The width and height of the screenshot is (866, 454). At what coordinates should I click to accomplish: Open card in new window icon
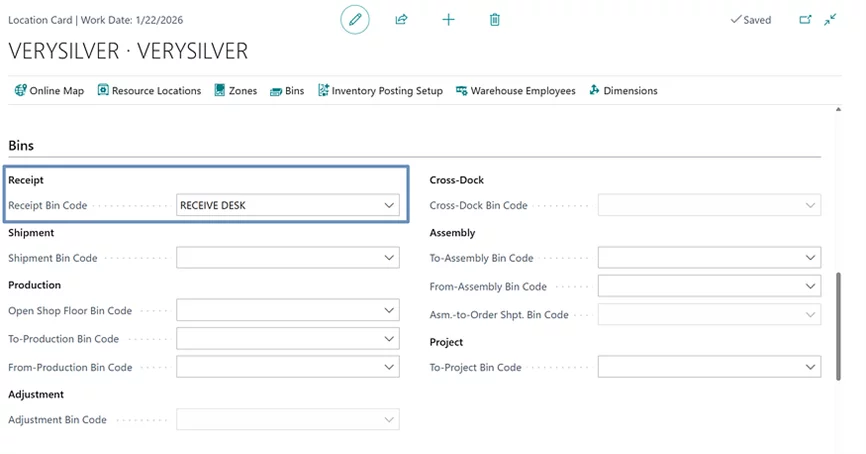tap(806, 19)
